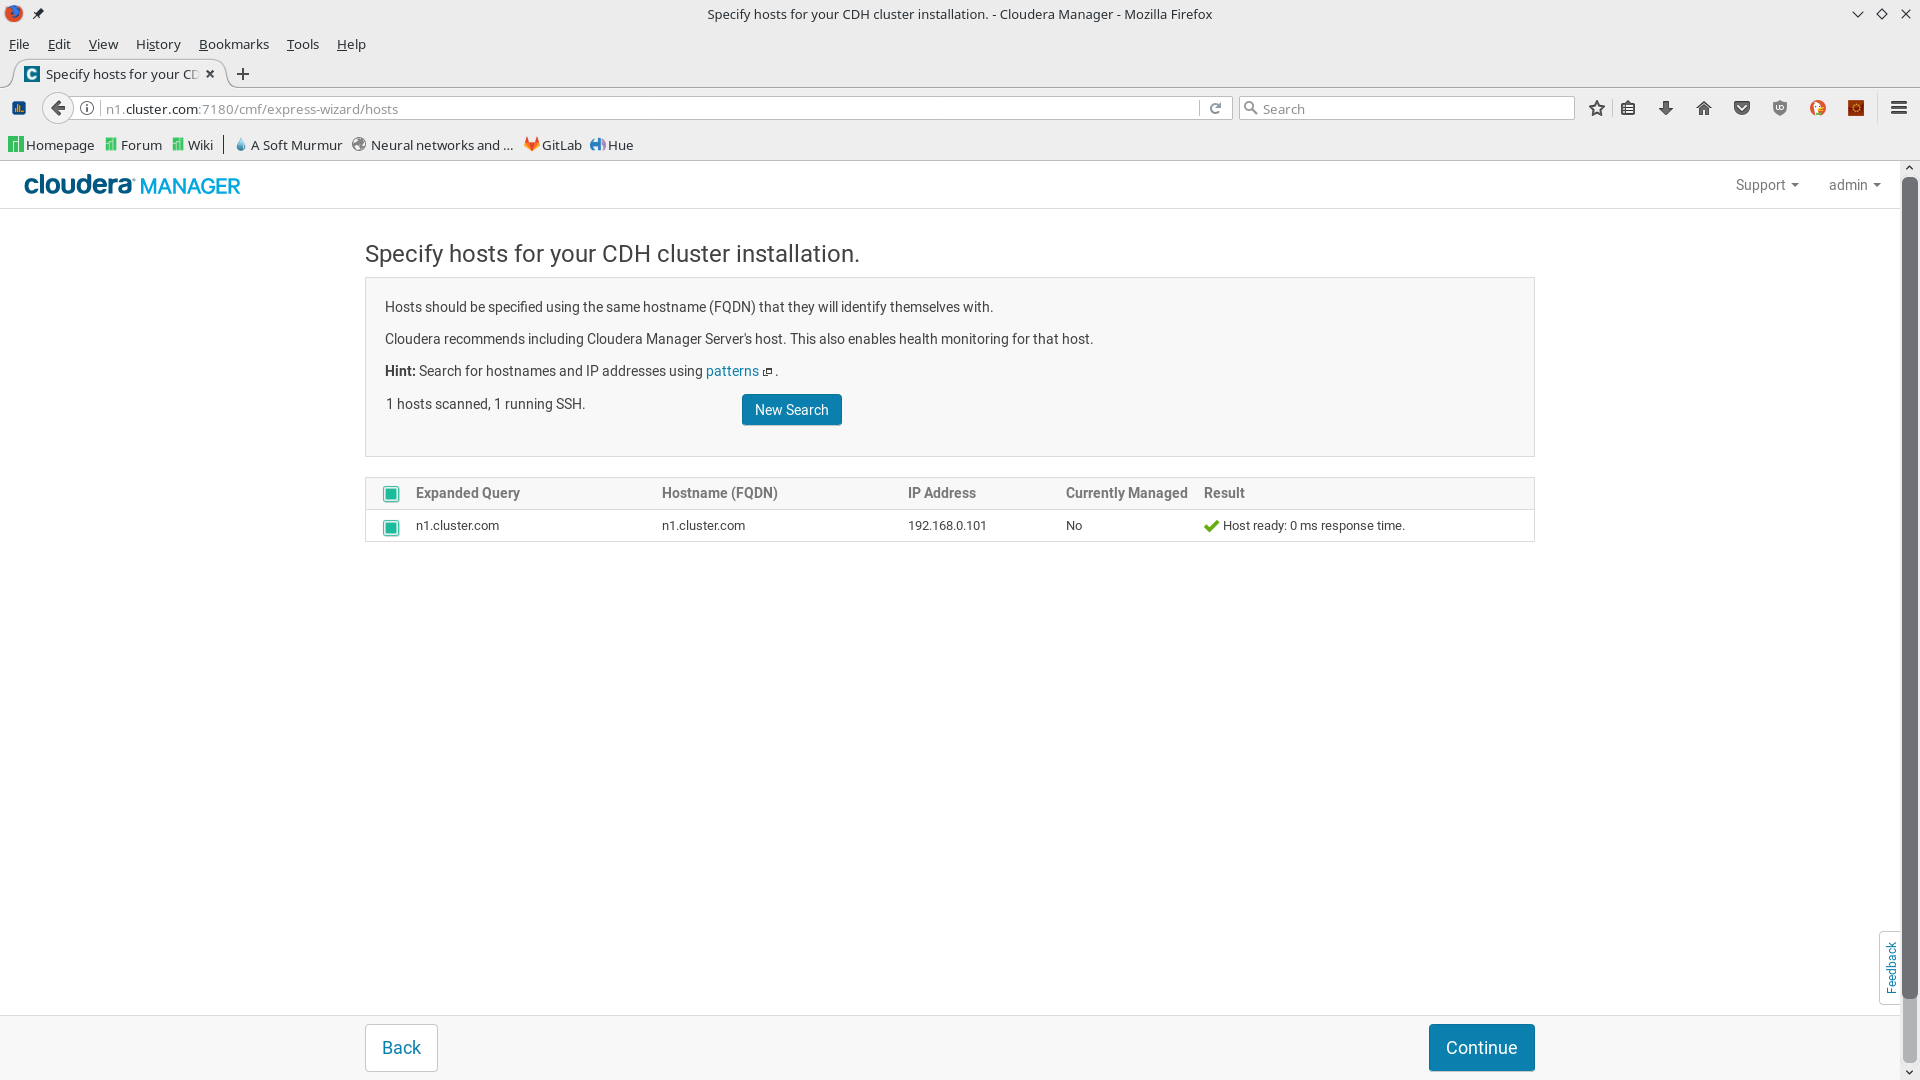Click the scrollbar down arrow
1920x1080 pixels.
(1910, 1072)
